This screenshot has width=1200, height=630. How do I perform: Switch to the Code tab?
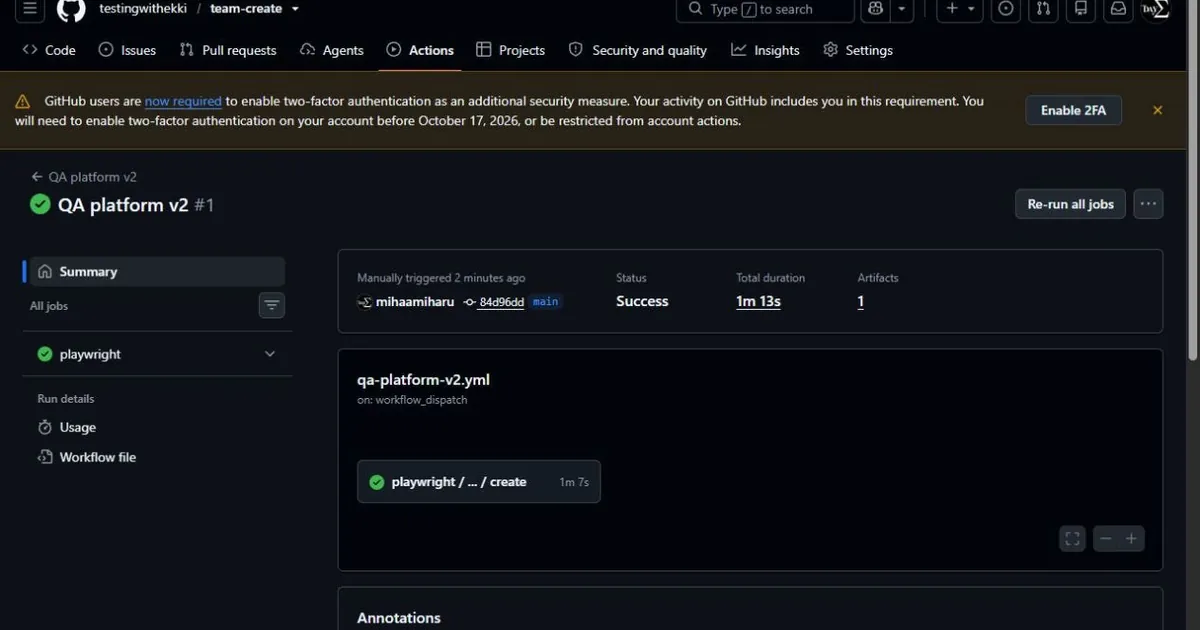coord(49,50)
